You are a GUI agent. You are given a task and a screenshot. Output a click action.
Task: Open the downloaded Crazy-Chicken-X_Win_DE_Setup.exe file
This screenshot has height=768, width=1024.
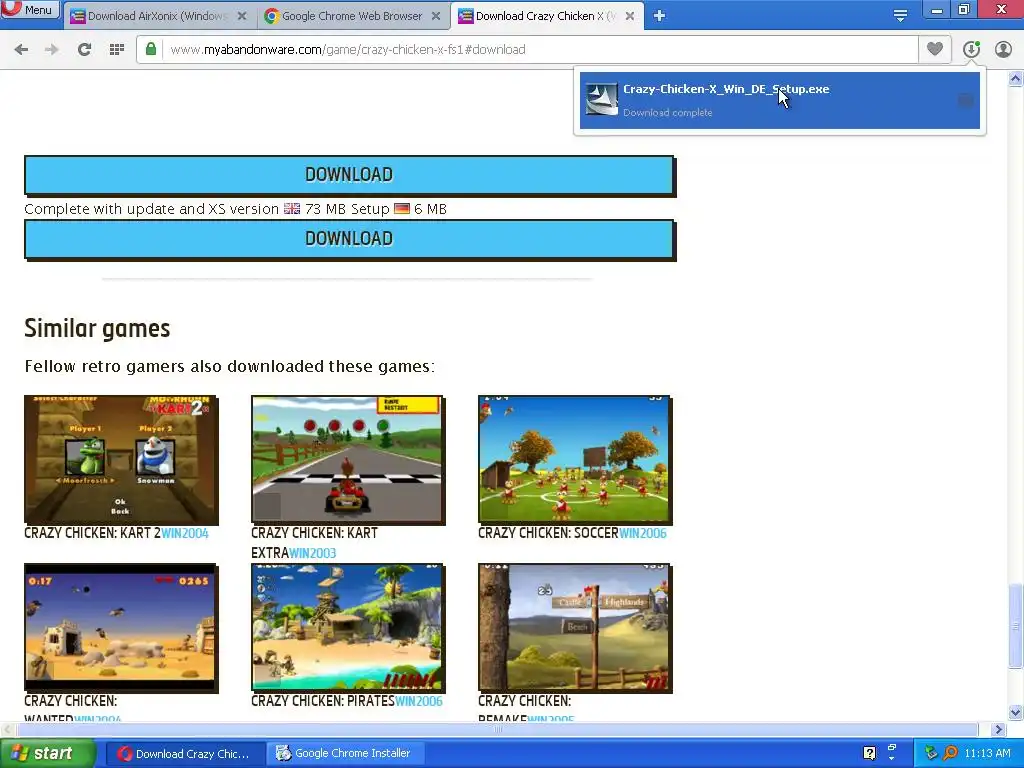pyautogui.click(x=780, y=101)
